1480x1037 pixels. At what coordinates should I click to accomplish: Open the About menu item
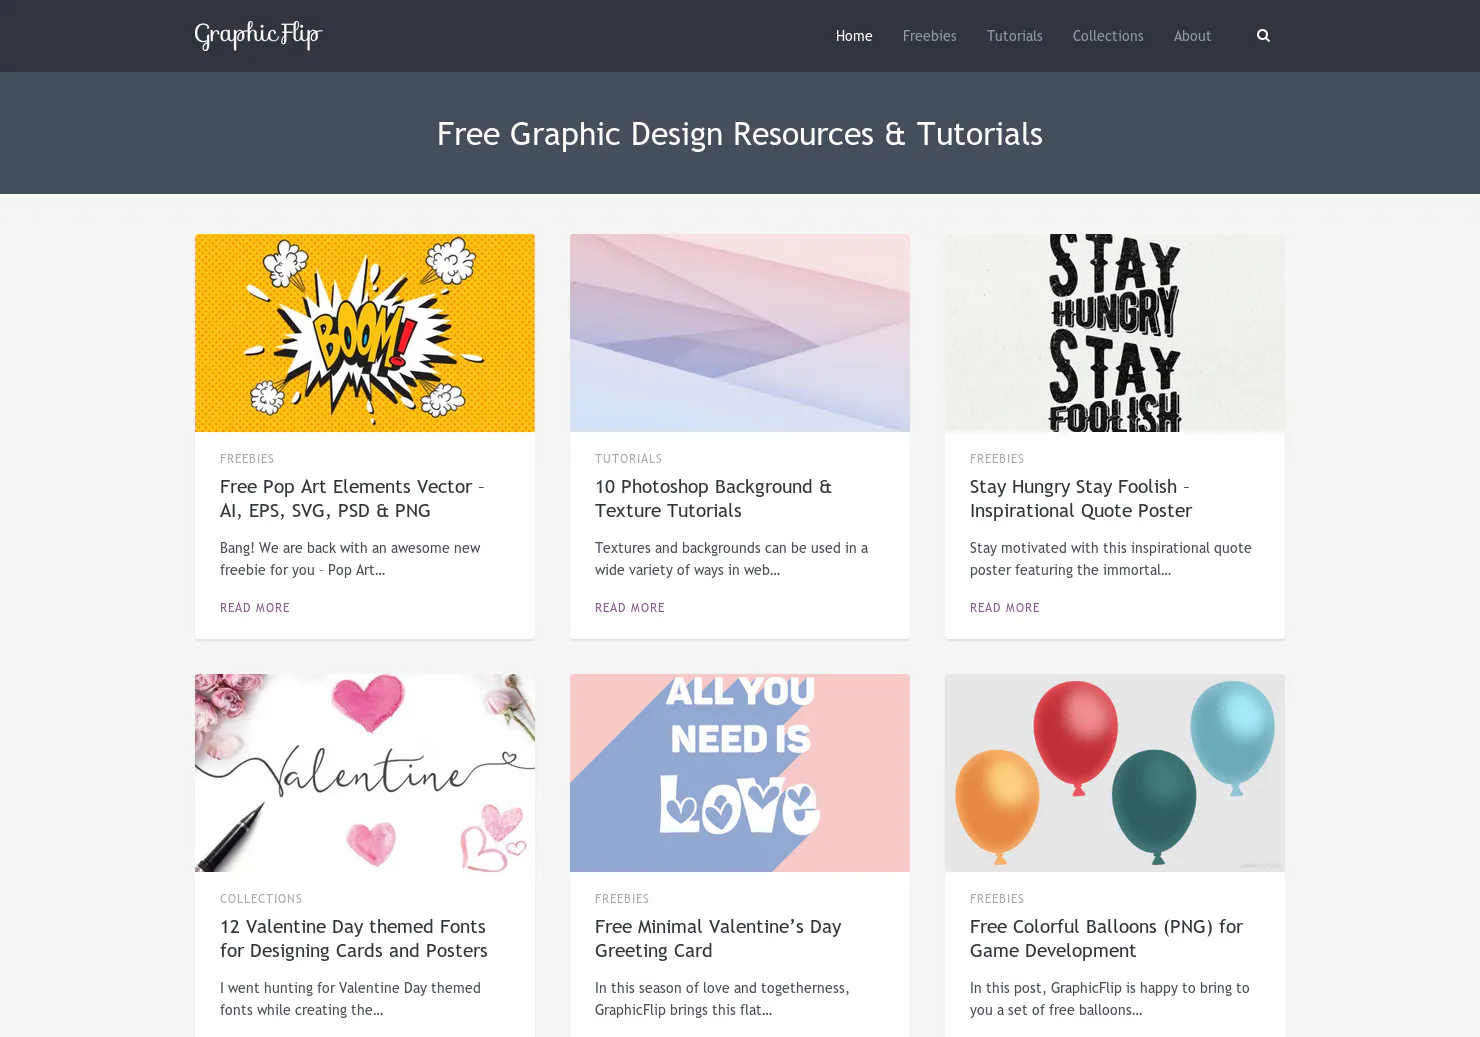point(1192,36)
